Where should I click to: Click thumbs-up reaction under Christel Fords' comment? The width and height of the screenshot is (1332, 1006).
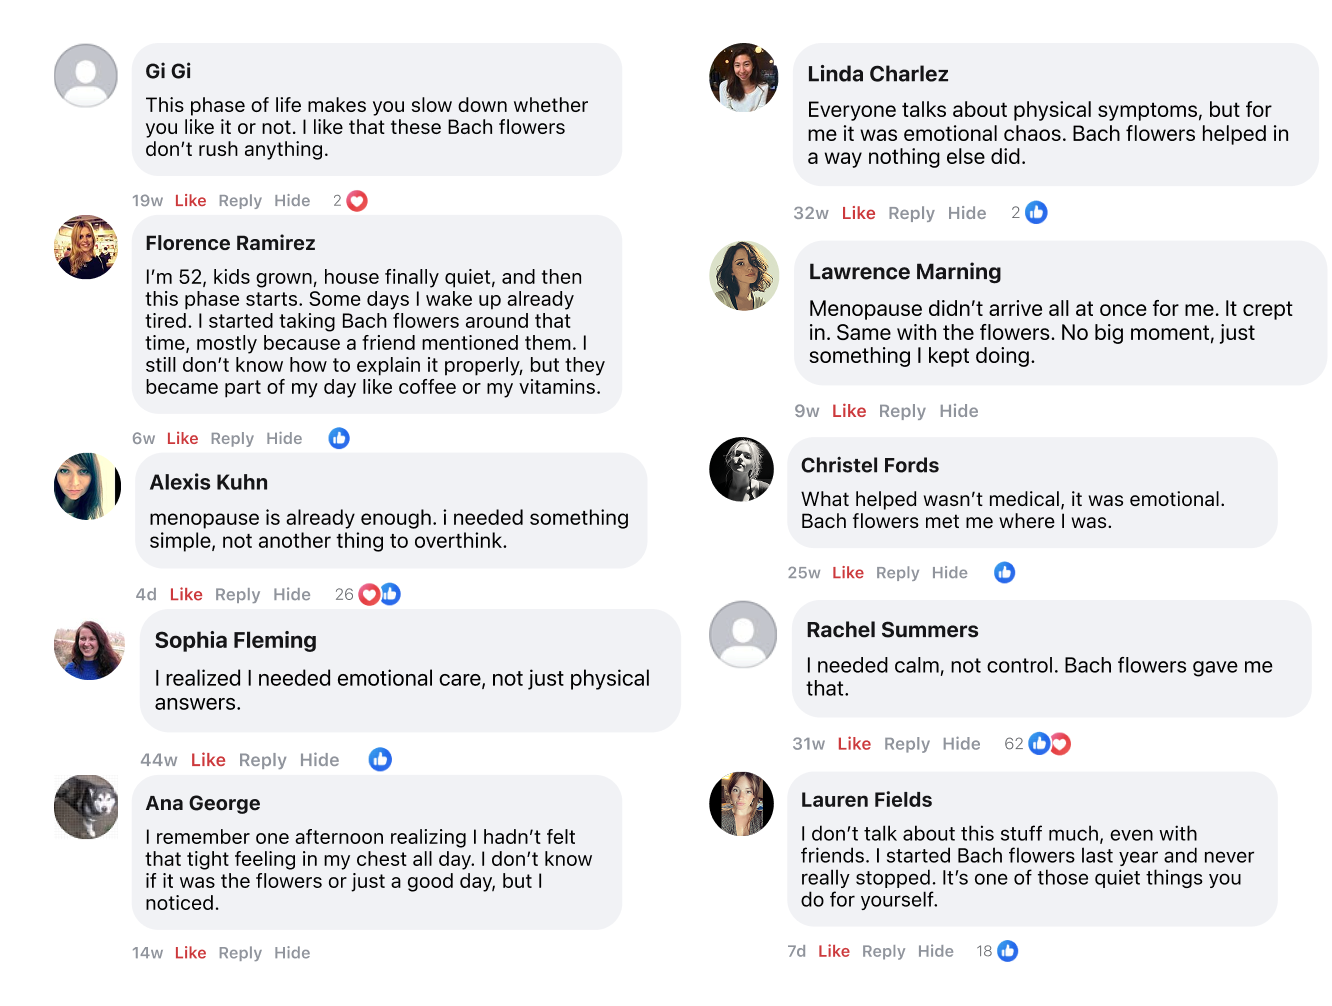coord(1005,573)
